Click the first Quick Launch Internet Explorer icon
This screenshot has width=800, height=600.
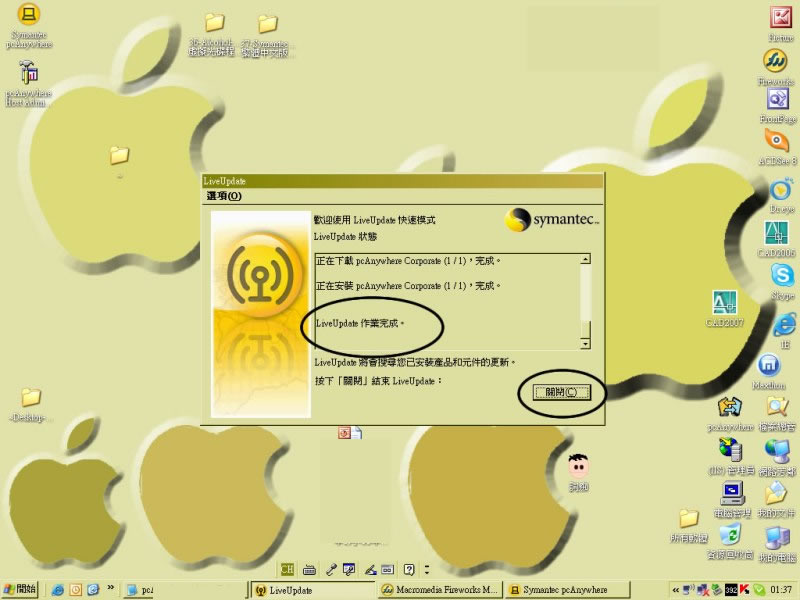(x=58, y=590)
